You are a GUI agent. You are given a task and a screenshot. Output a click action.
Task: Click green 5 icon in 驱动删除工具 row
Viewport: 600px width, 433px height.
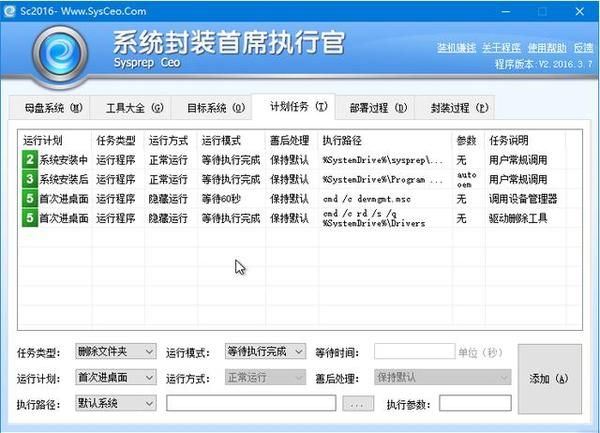coord(30,218)
